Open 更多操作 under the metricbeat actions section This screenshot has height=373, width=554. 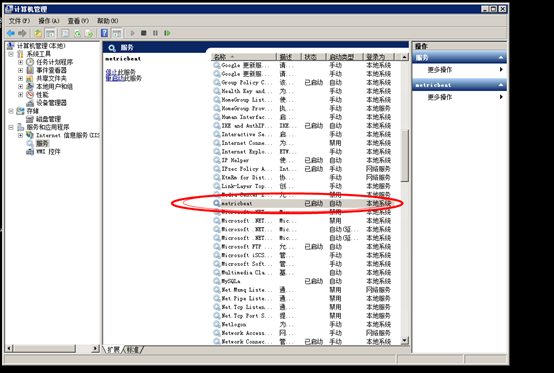point(440,97)
